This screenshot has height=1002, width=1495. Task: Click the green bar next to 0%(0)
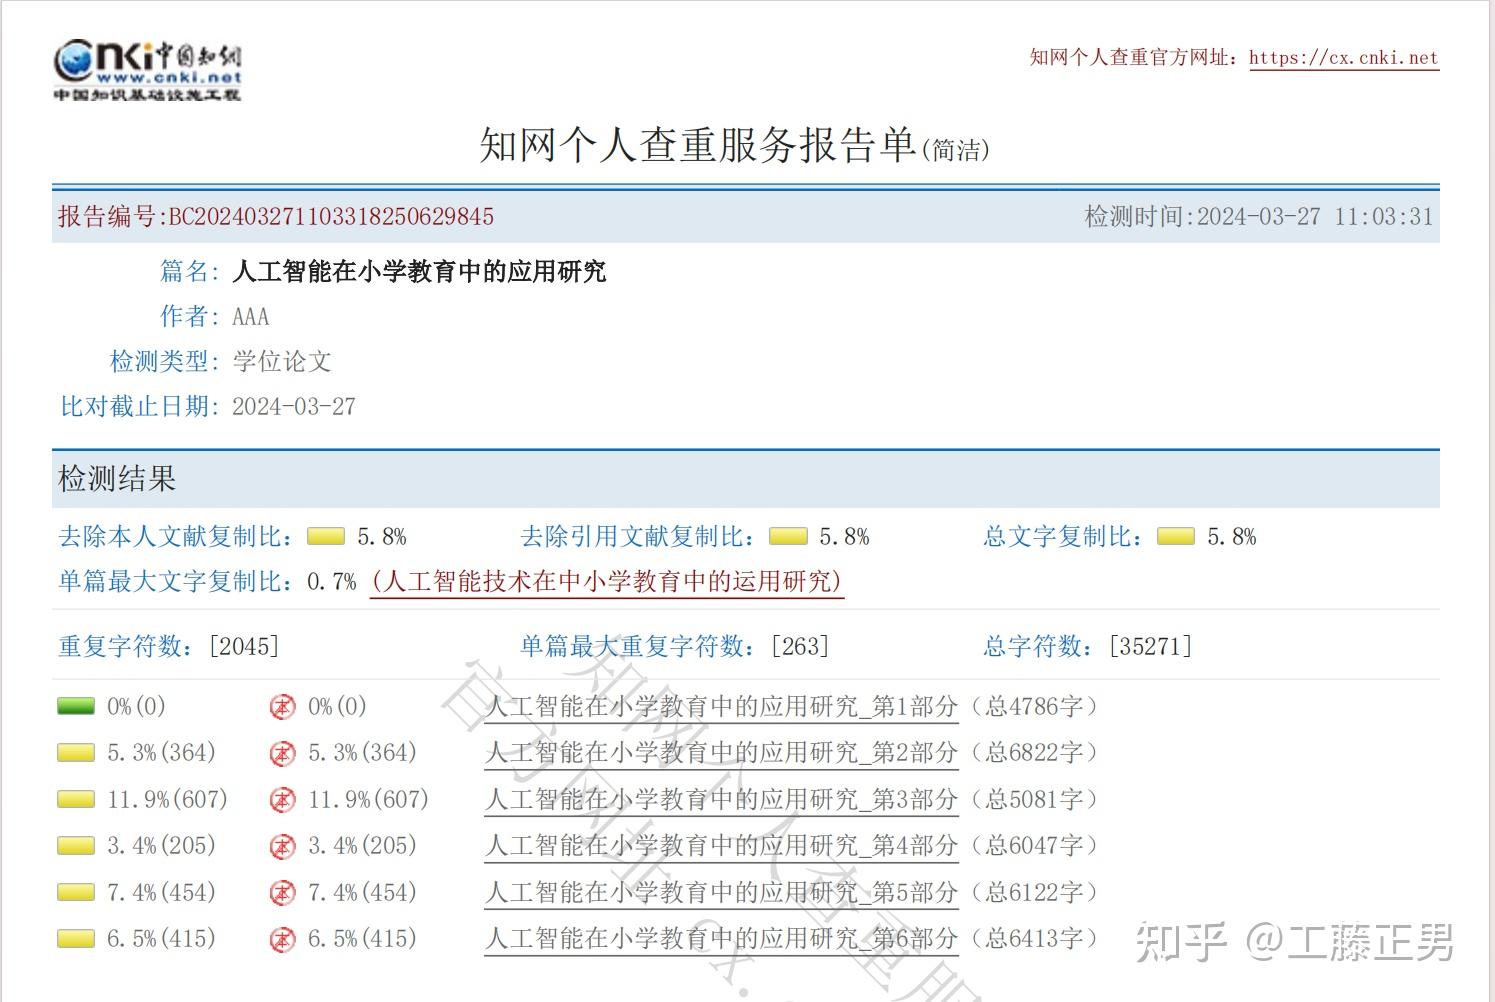click(76, 707)
